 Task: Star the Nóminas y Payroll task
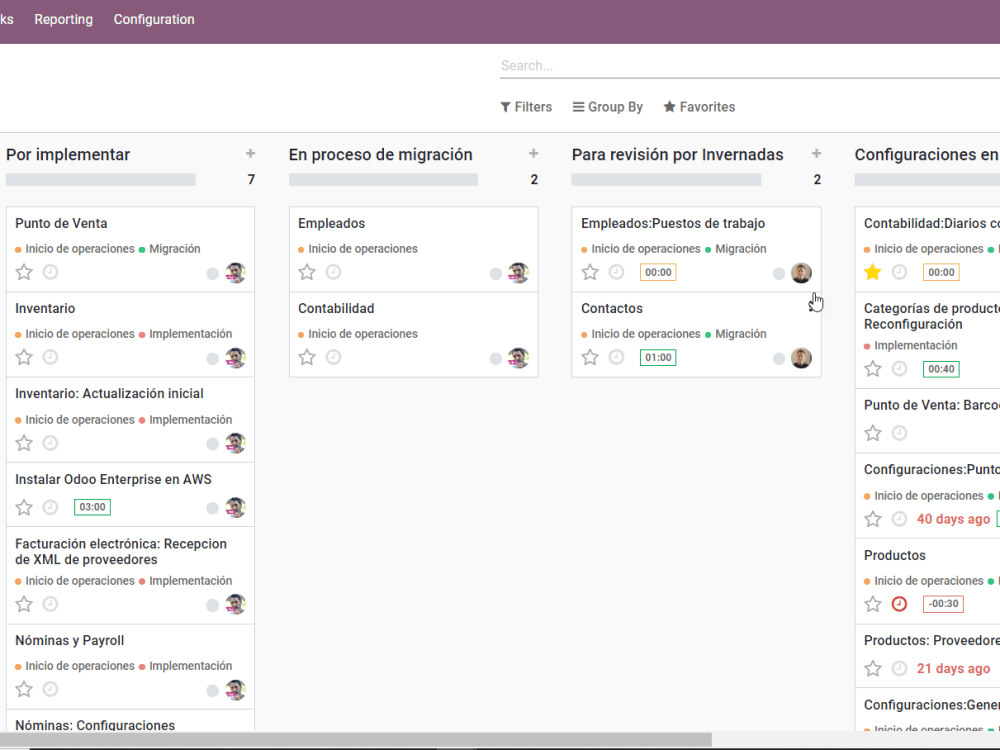(x=24, y=689)
